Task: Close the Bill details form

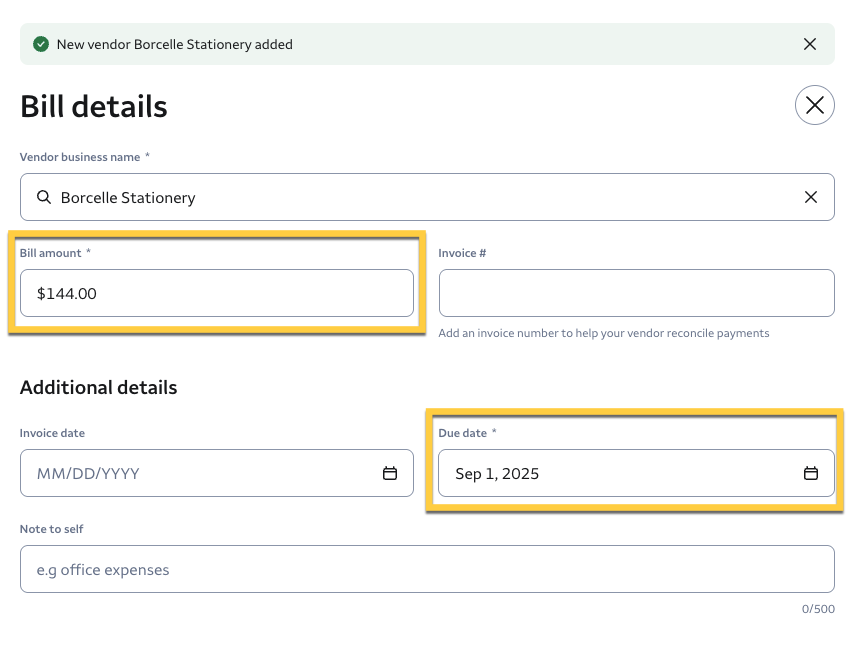Action: click(814, 105)
